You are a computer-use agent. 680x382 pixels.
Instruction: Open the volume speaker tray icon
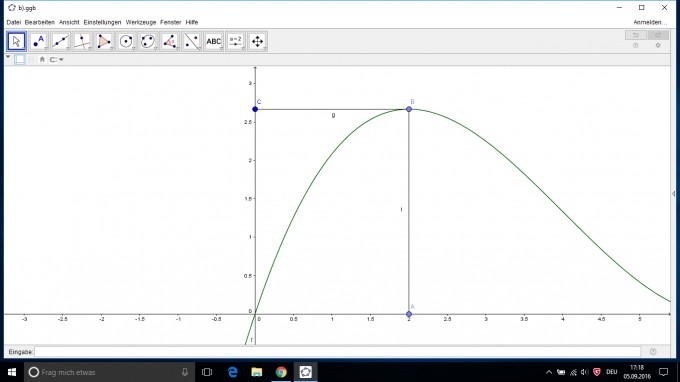(x=585, y=372)
